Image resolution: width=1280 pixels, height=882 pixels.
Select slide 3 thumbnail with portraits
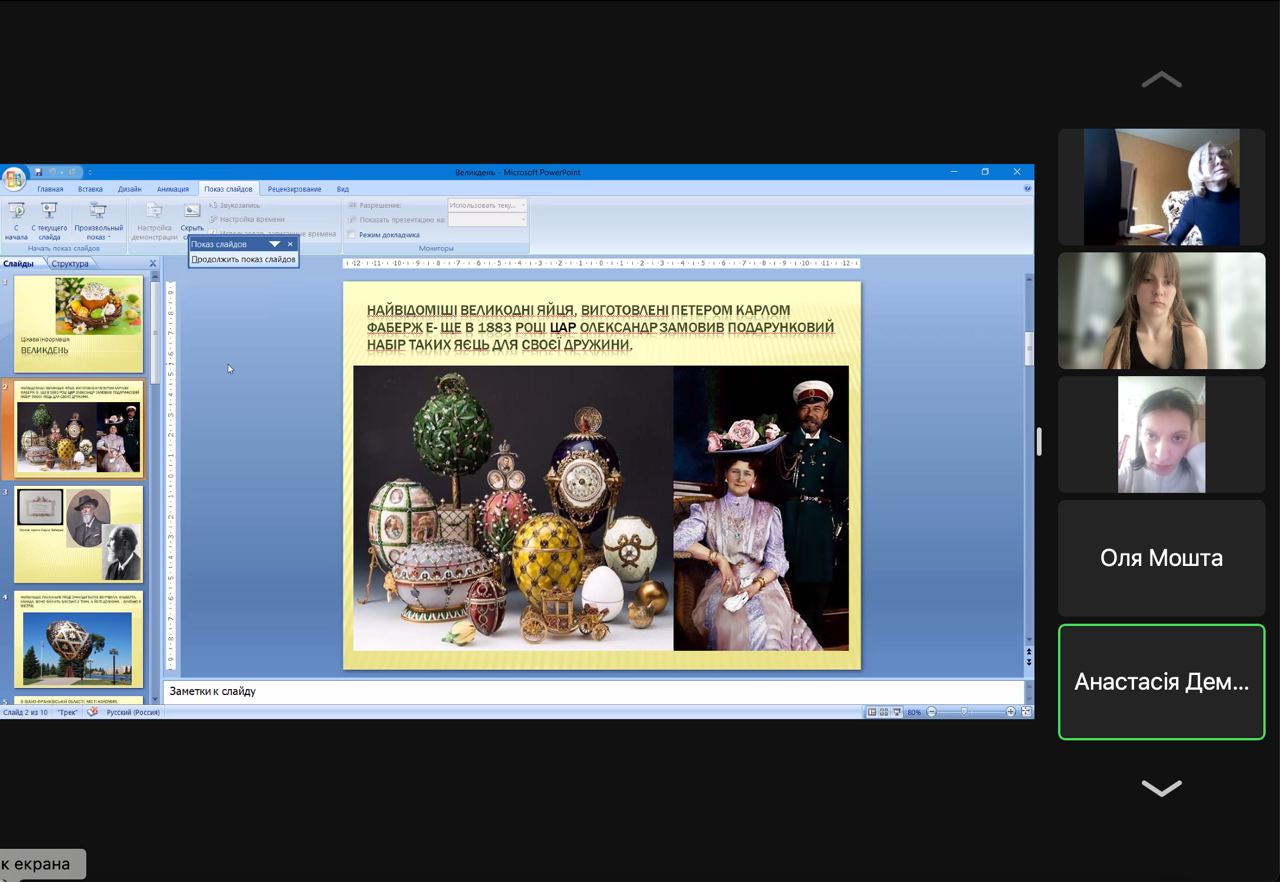pos(78,535)
